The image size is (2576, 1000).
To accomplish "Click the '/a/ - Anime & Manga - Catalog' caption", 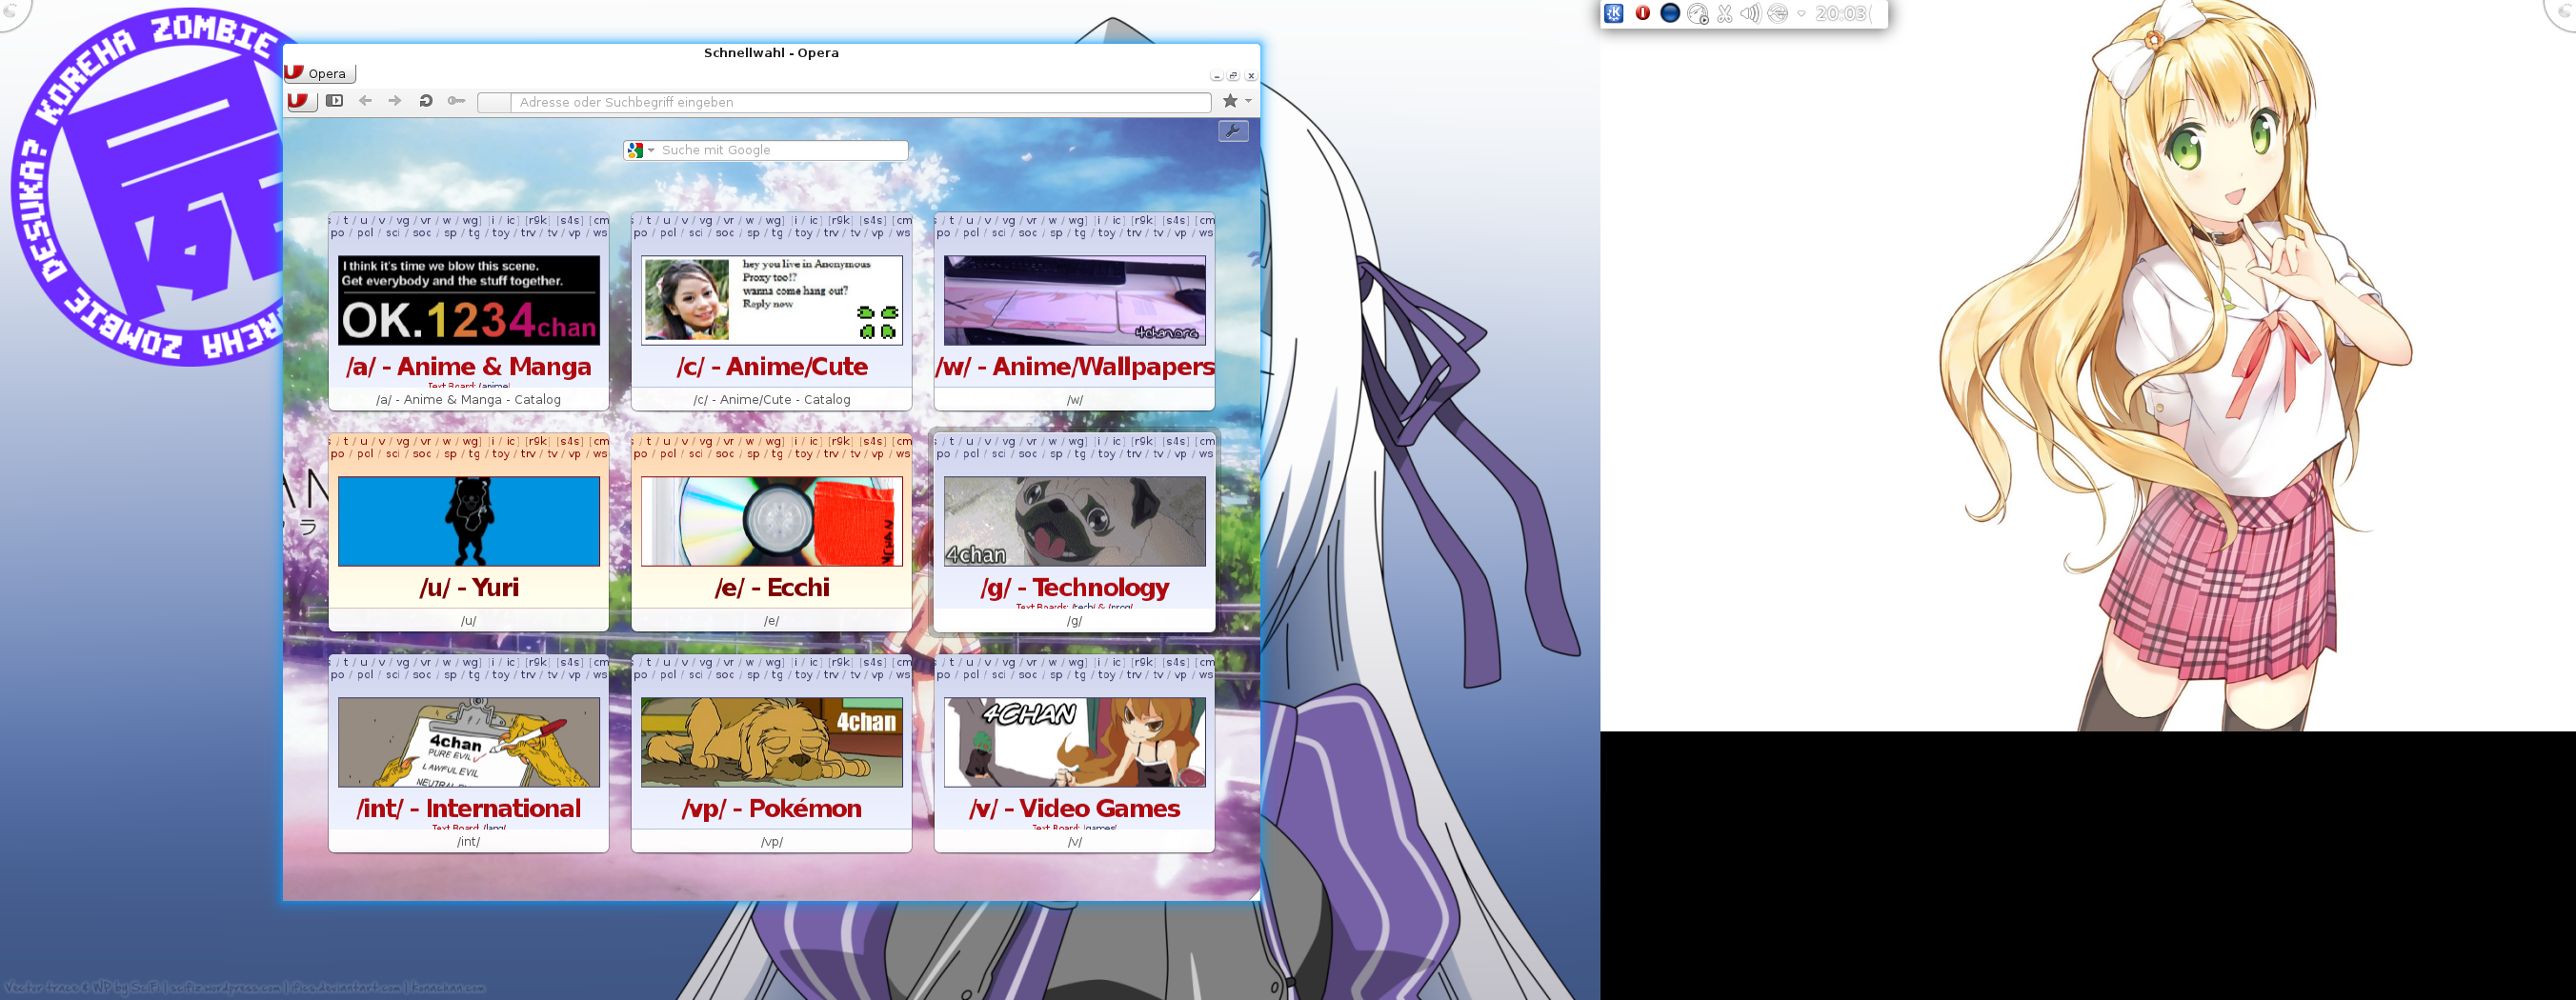I will (469, 400).
